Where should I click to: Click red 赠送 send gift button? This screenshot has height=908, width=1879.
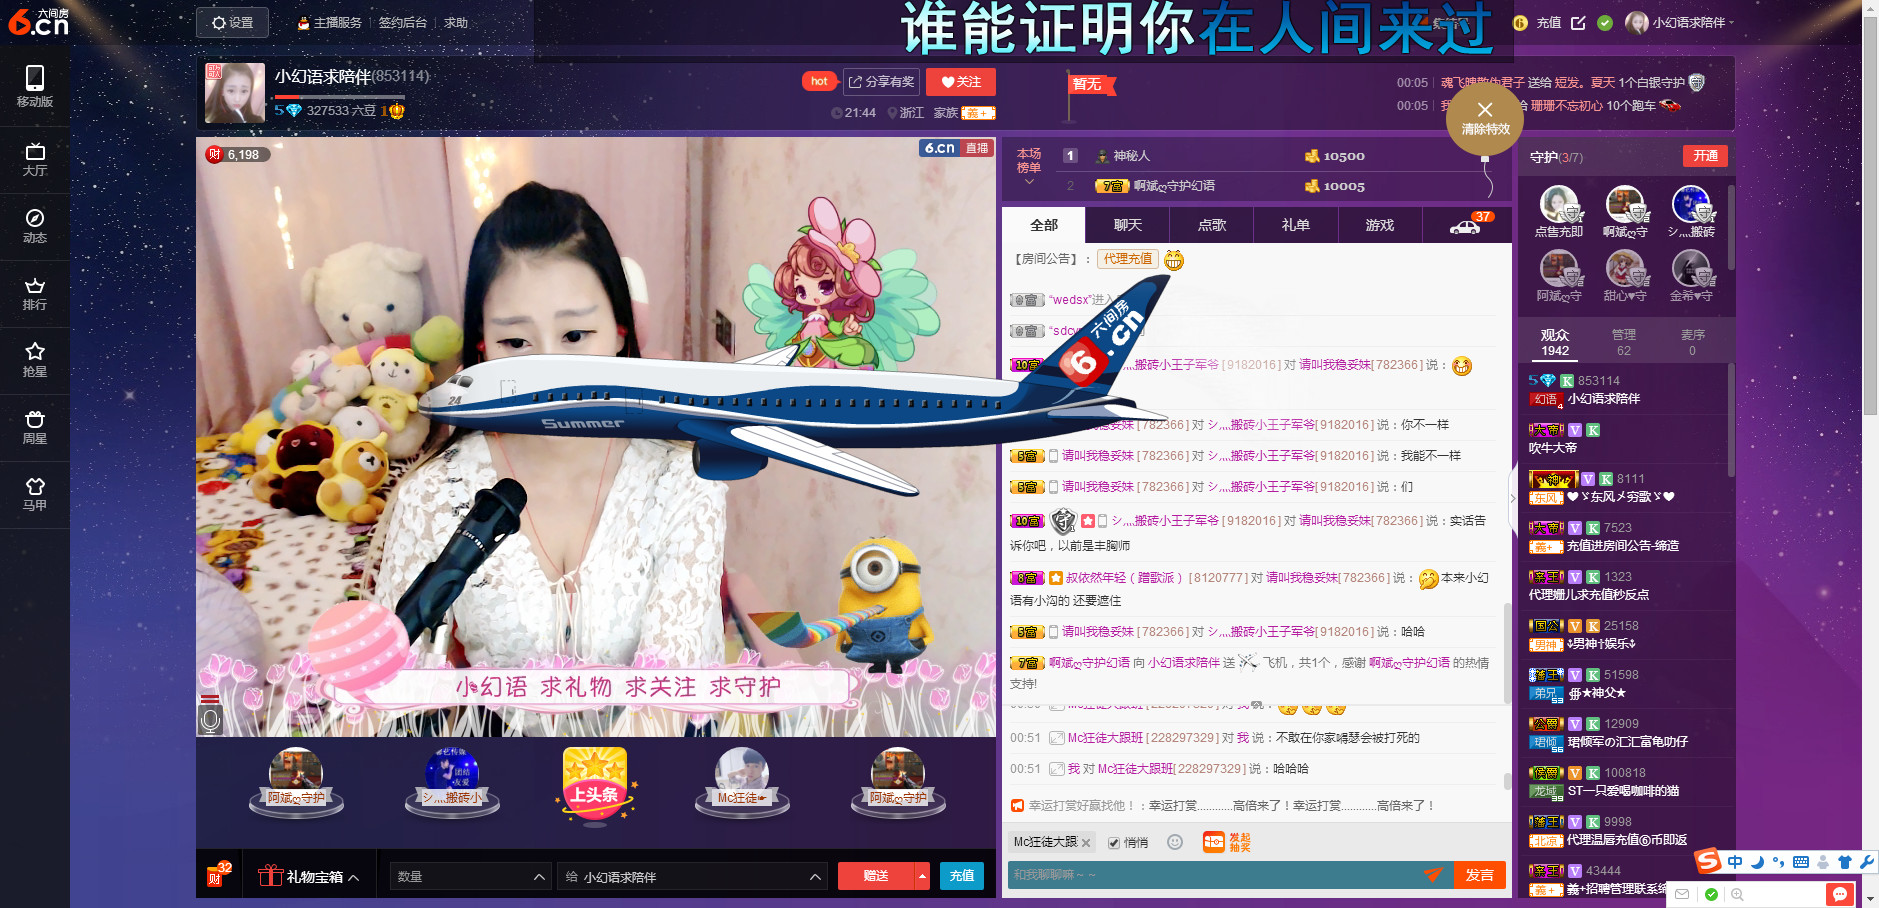(876, 876)
